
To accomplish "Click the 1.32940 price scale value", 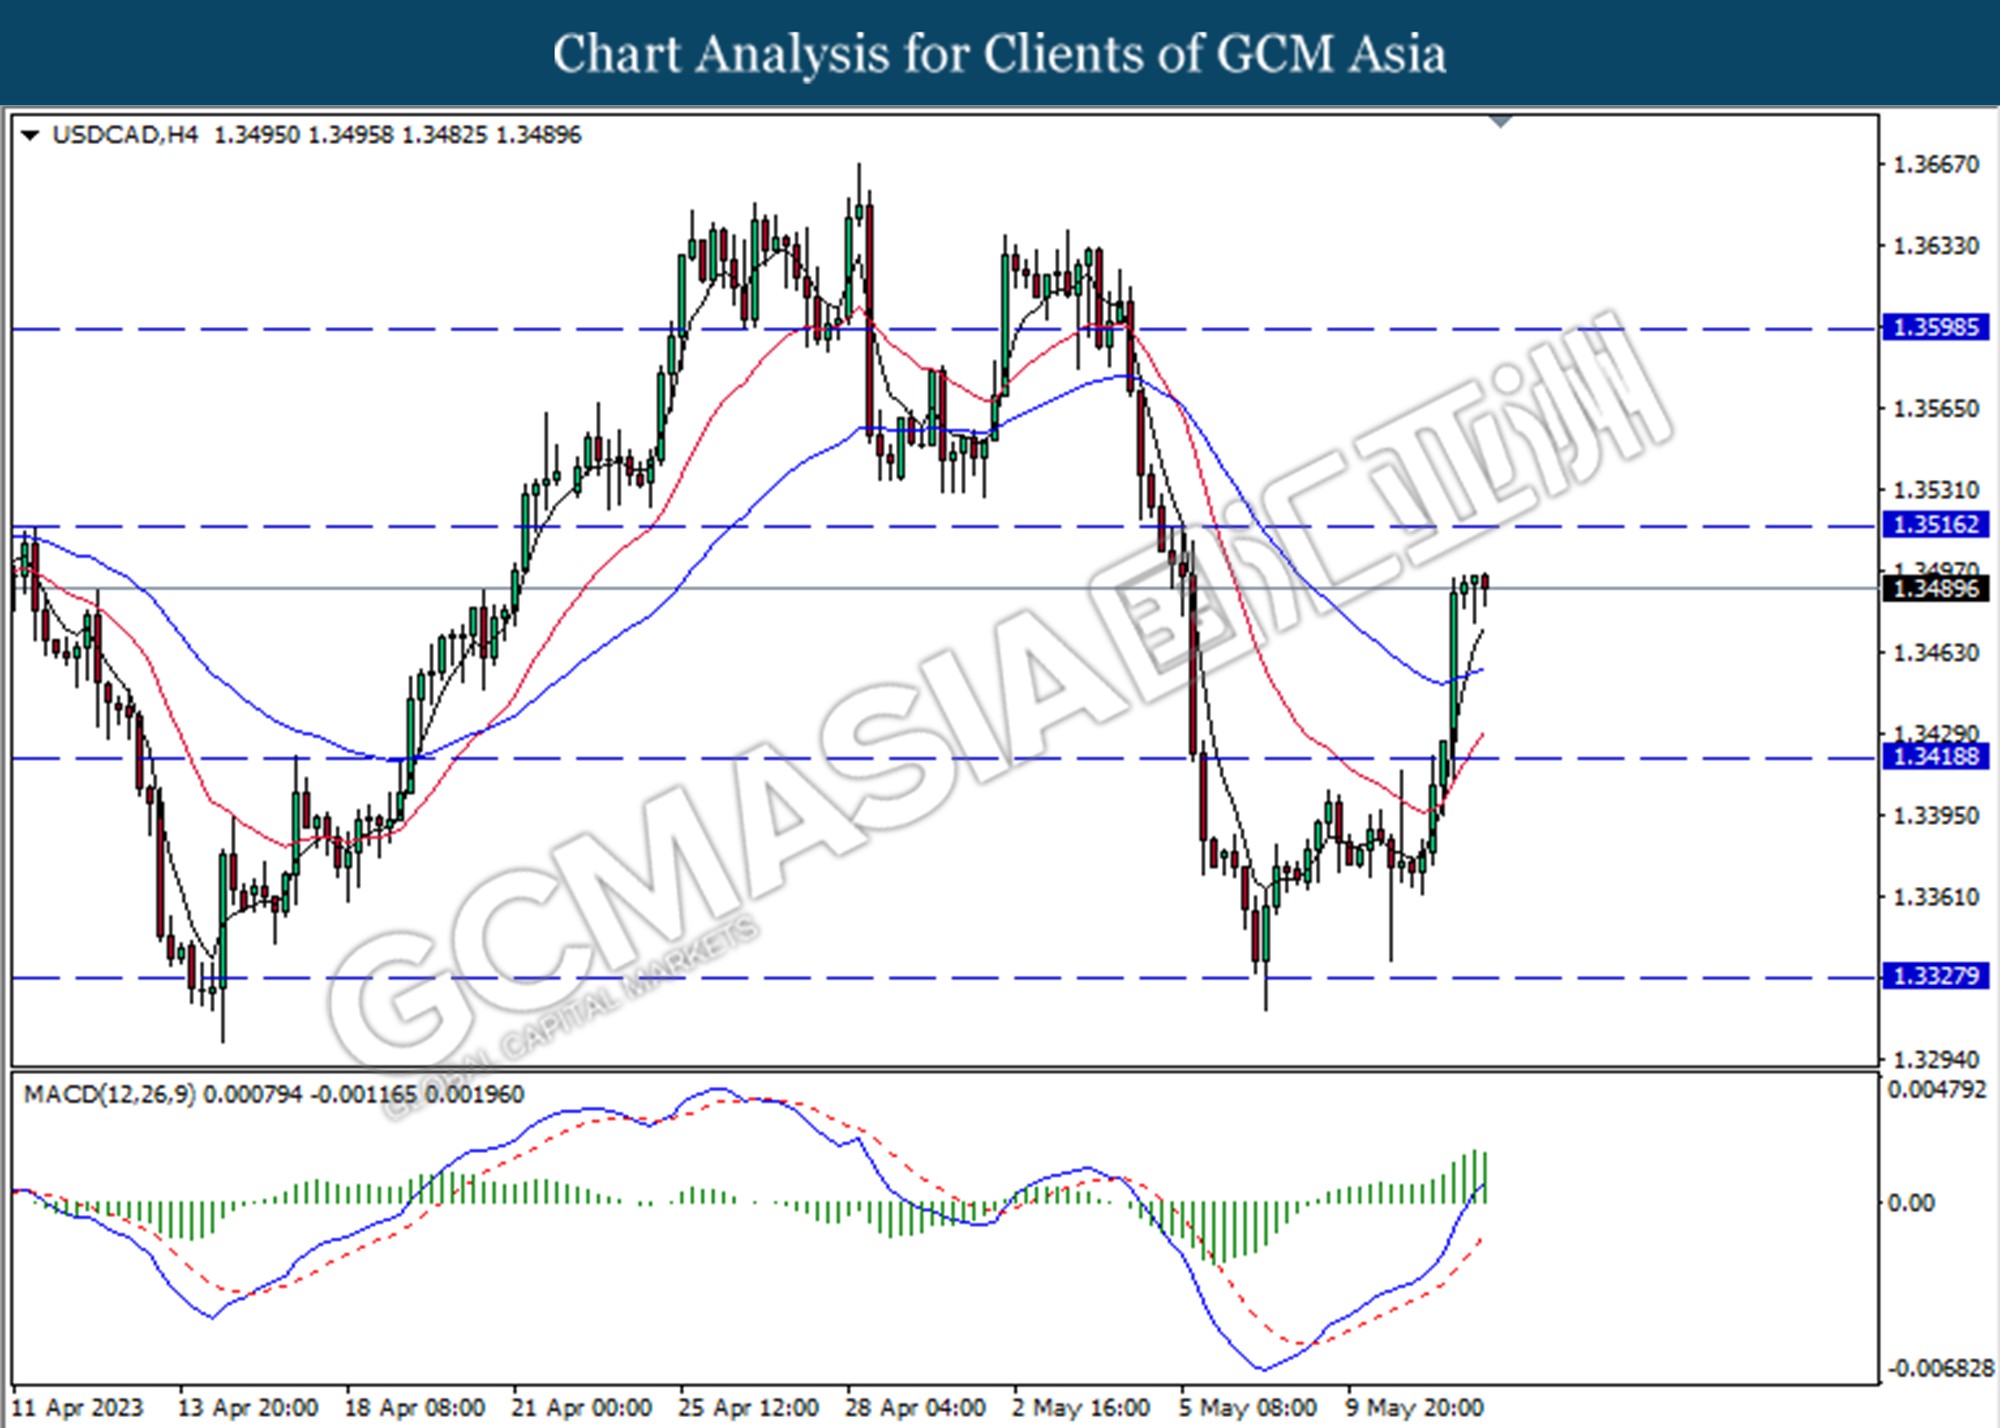I will [x=1936, y=1059].
